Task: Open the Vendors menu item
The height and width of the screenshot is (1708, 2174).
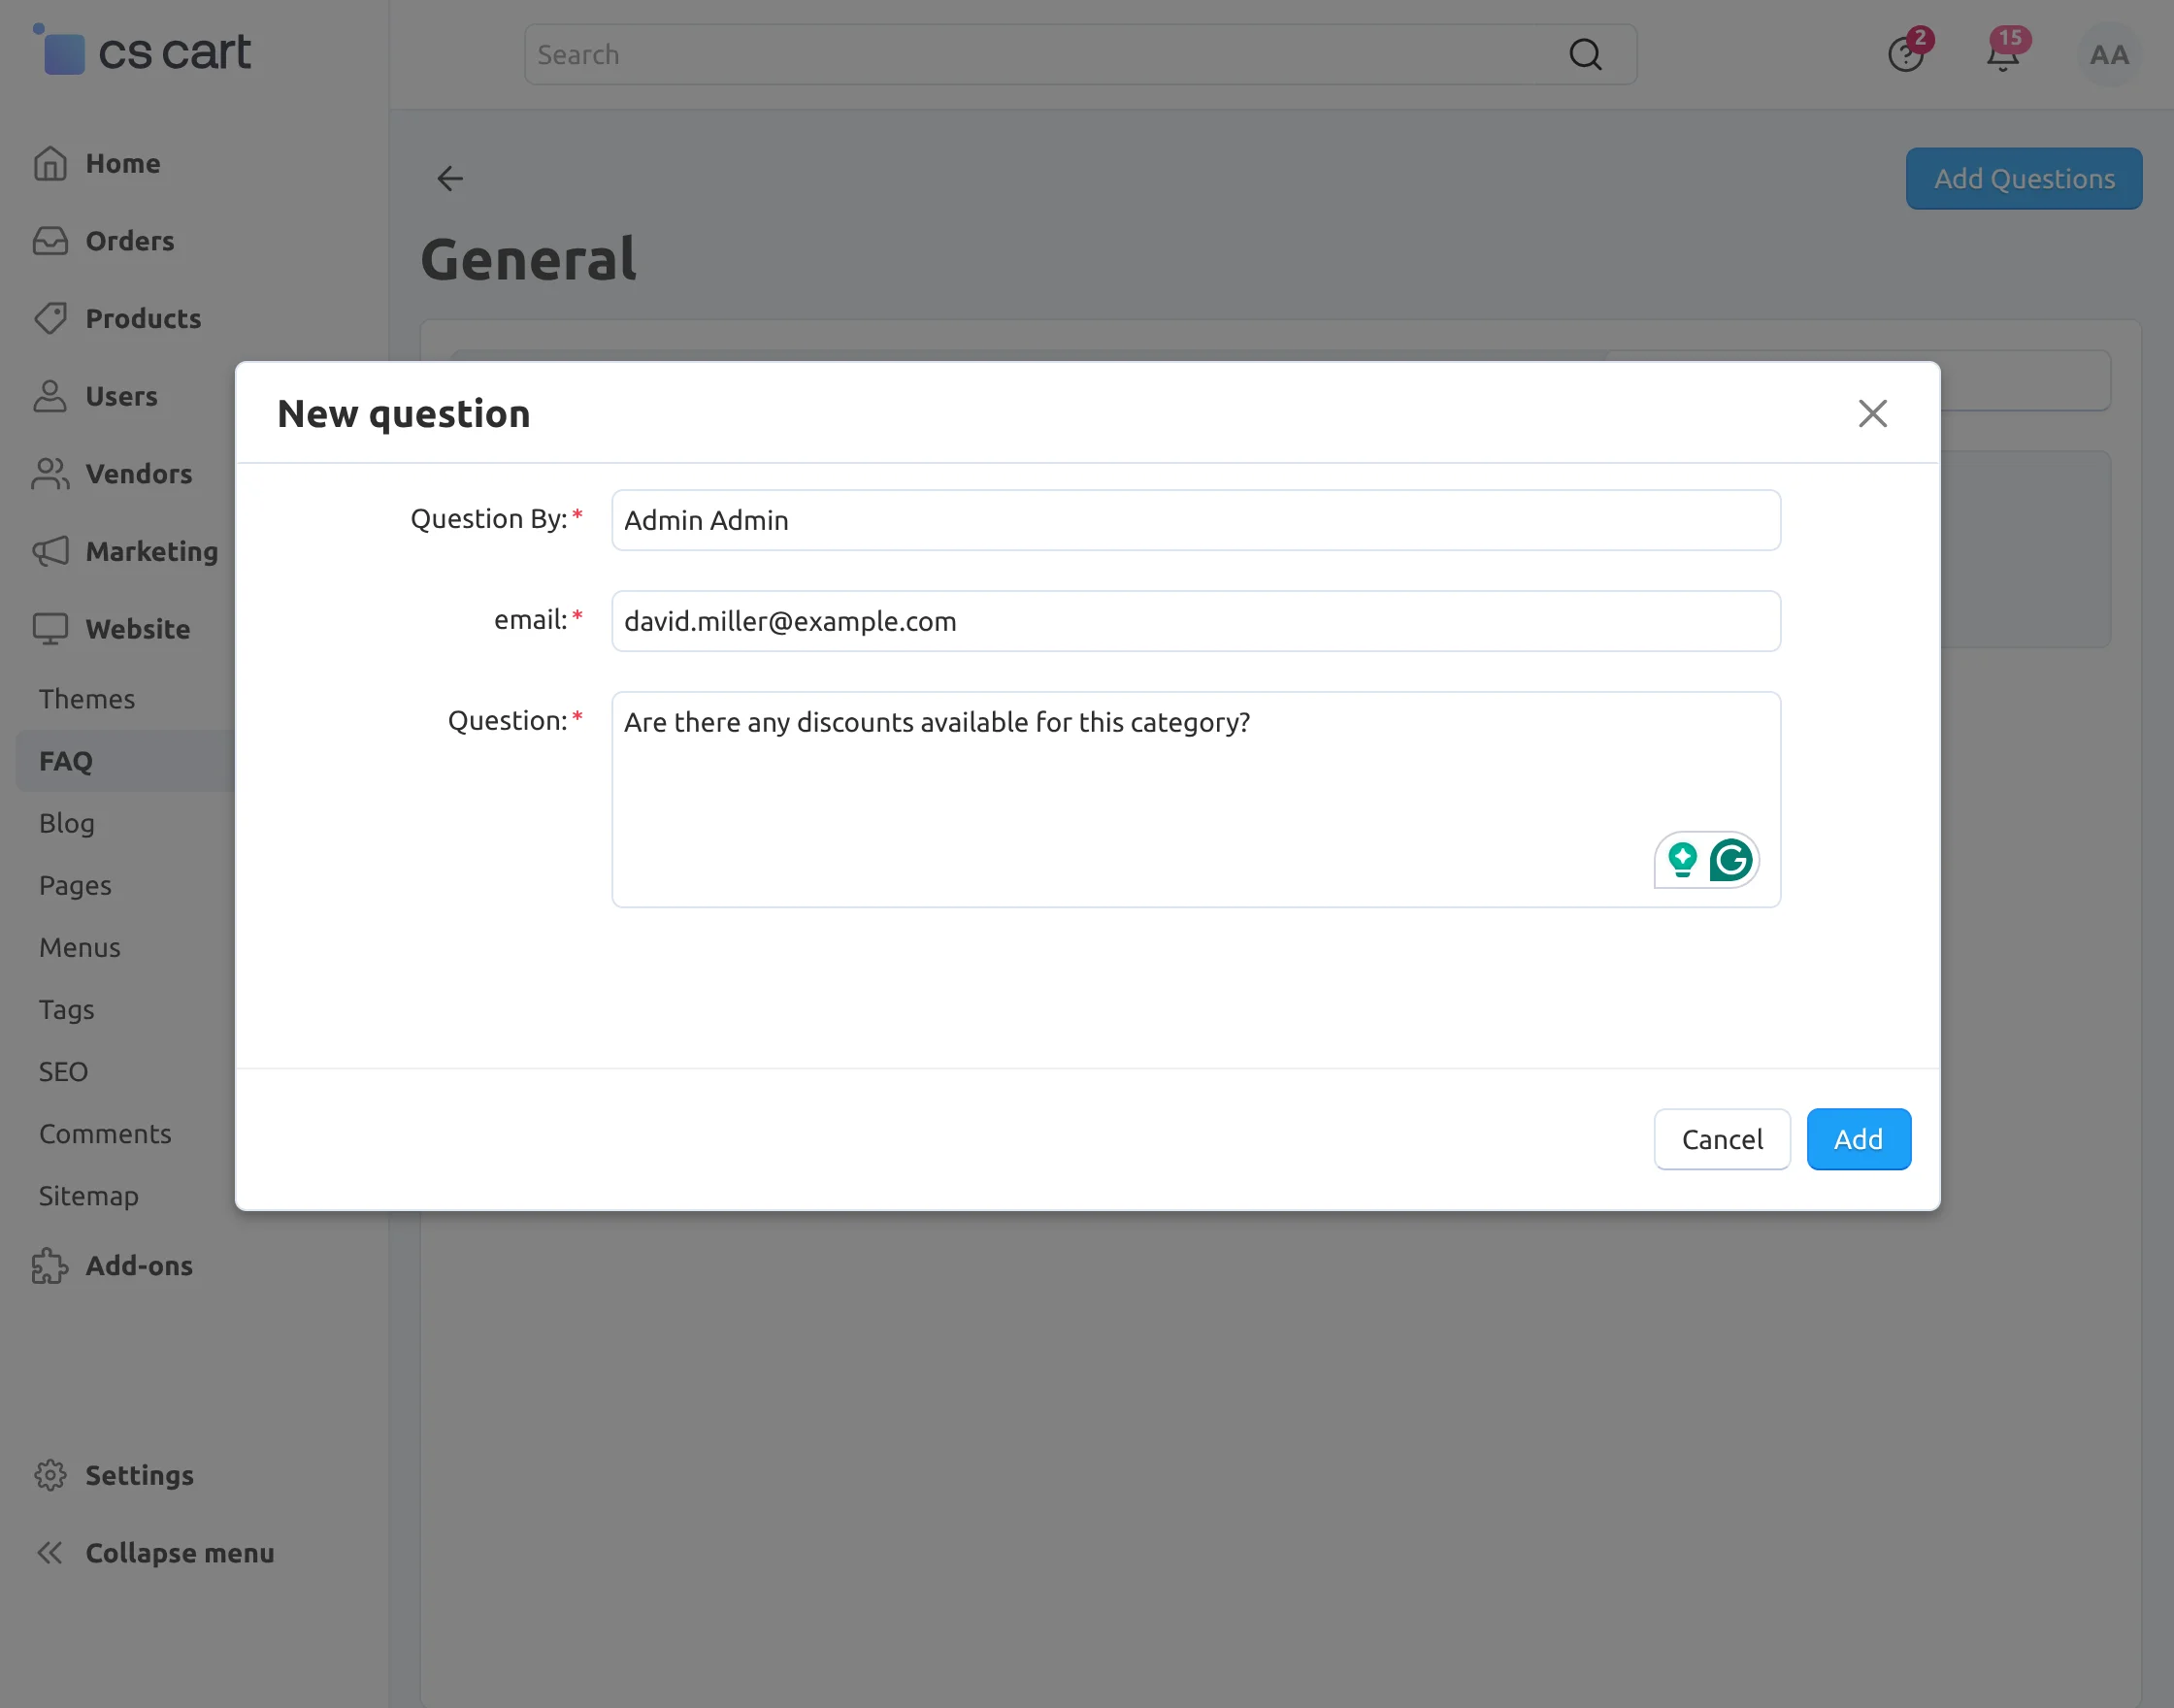Action: 139,474
